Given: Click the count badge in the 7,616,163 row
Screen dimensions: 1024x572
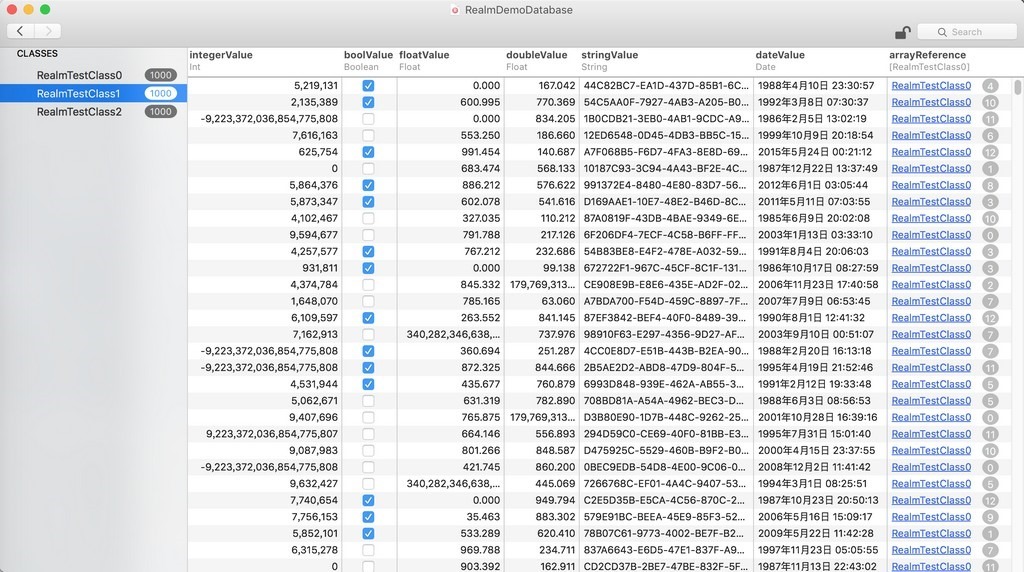Looking at the screenshot, I should [990, 135].
